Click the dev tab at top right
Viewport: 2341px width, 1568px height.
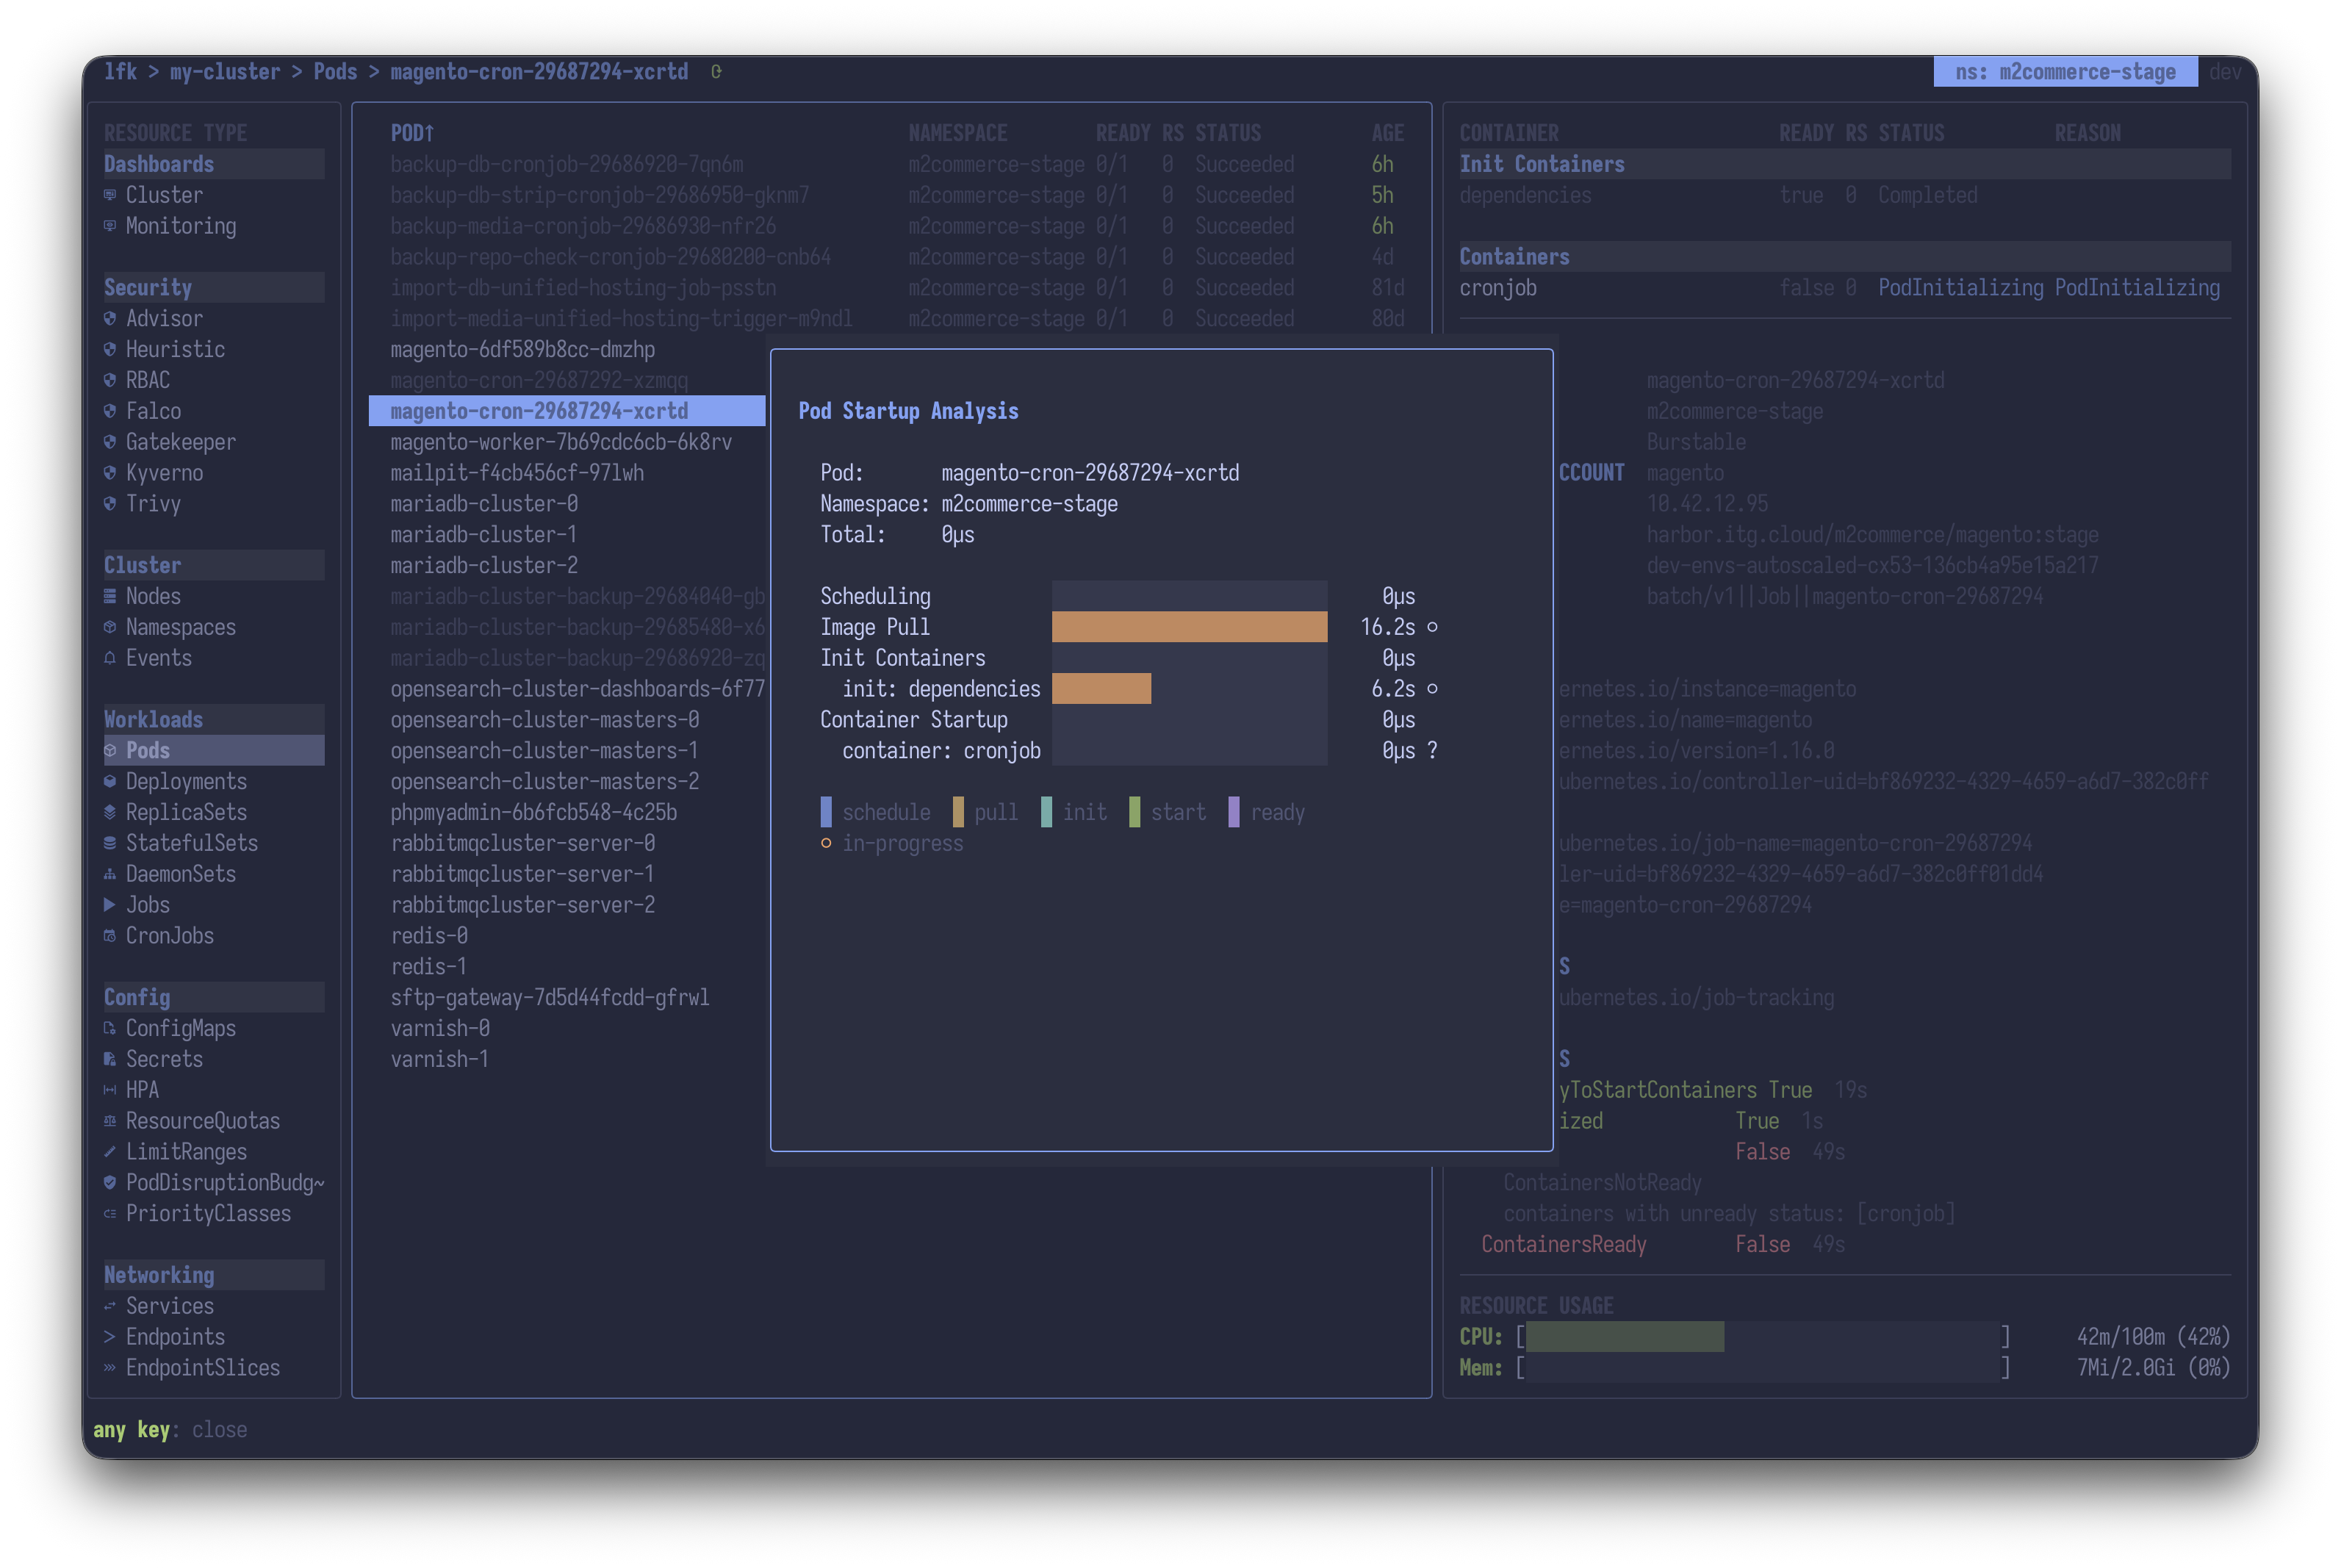2225,72
